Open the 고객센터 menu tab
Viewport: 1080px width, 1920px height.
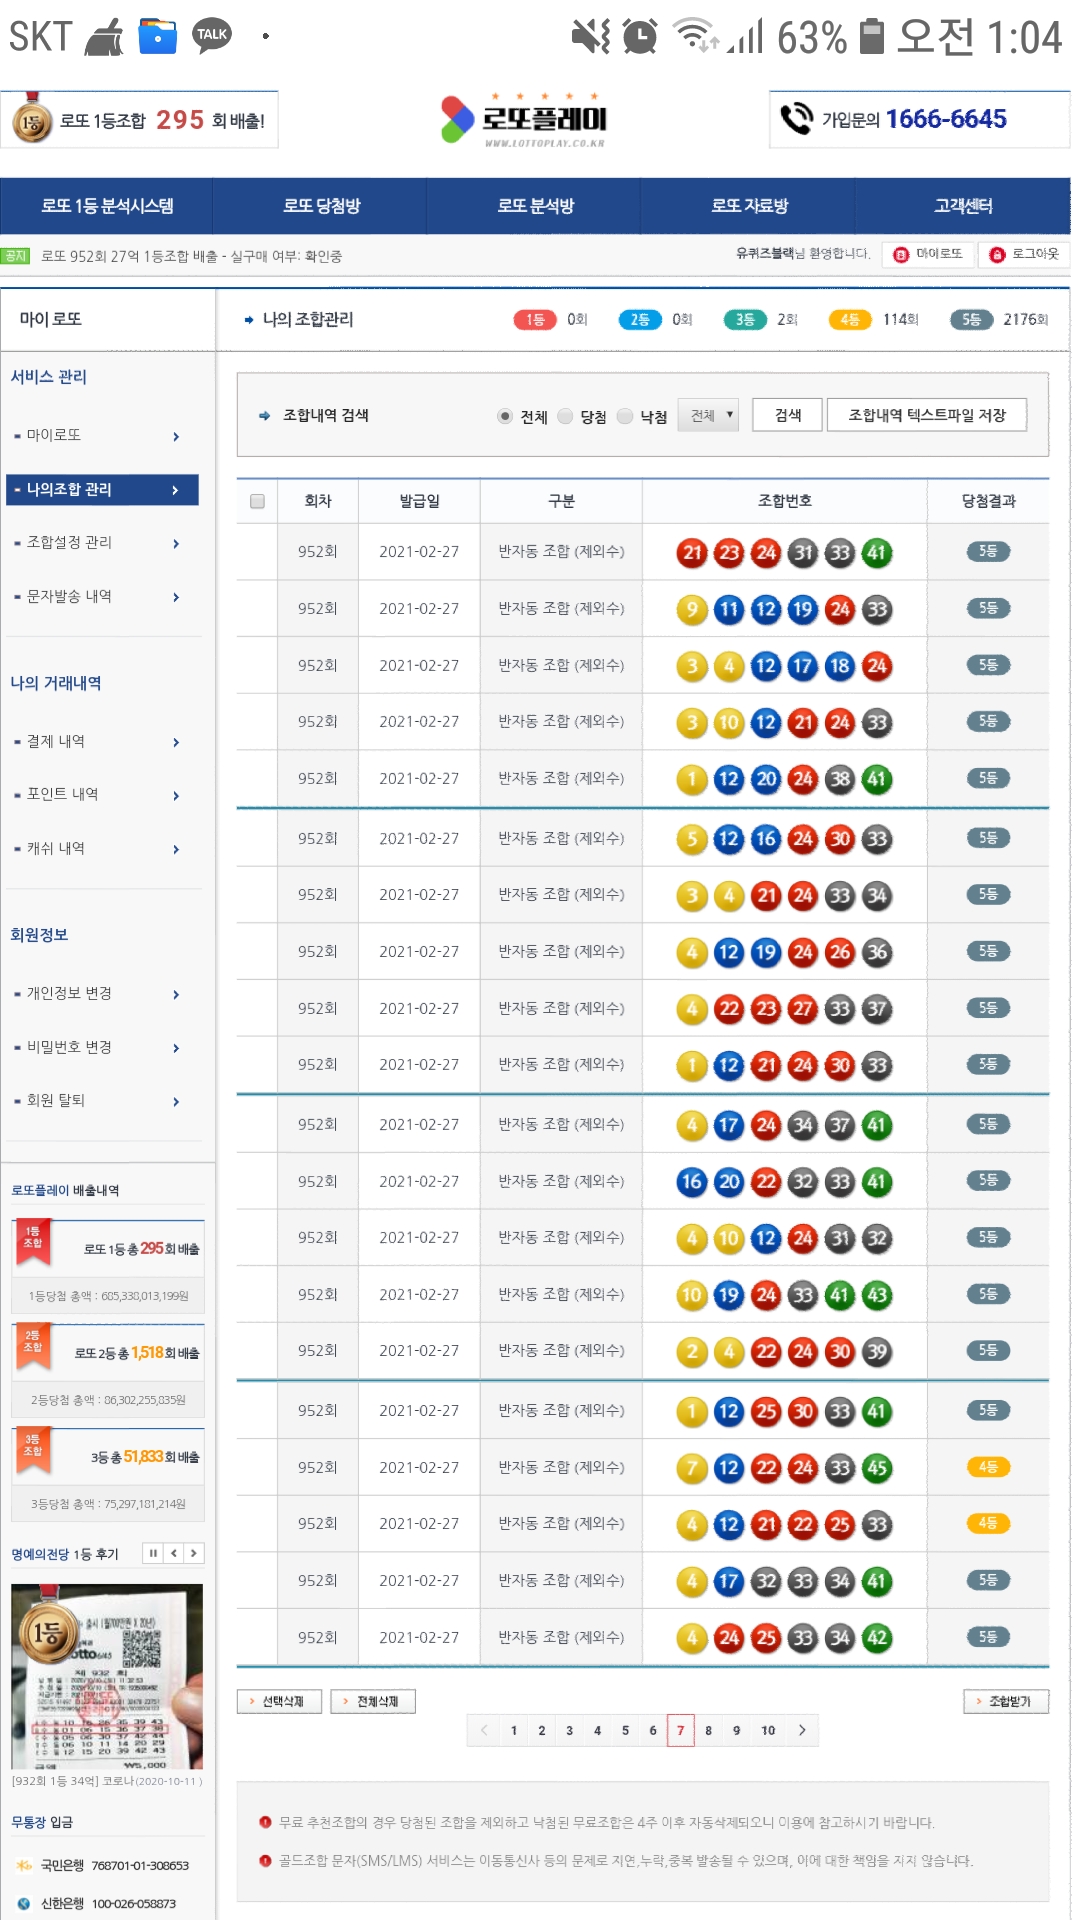click(962, 206)
